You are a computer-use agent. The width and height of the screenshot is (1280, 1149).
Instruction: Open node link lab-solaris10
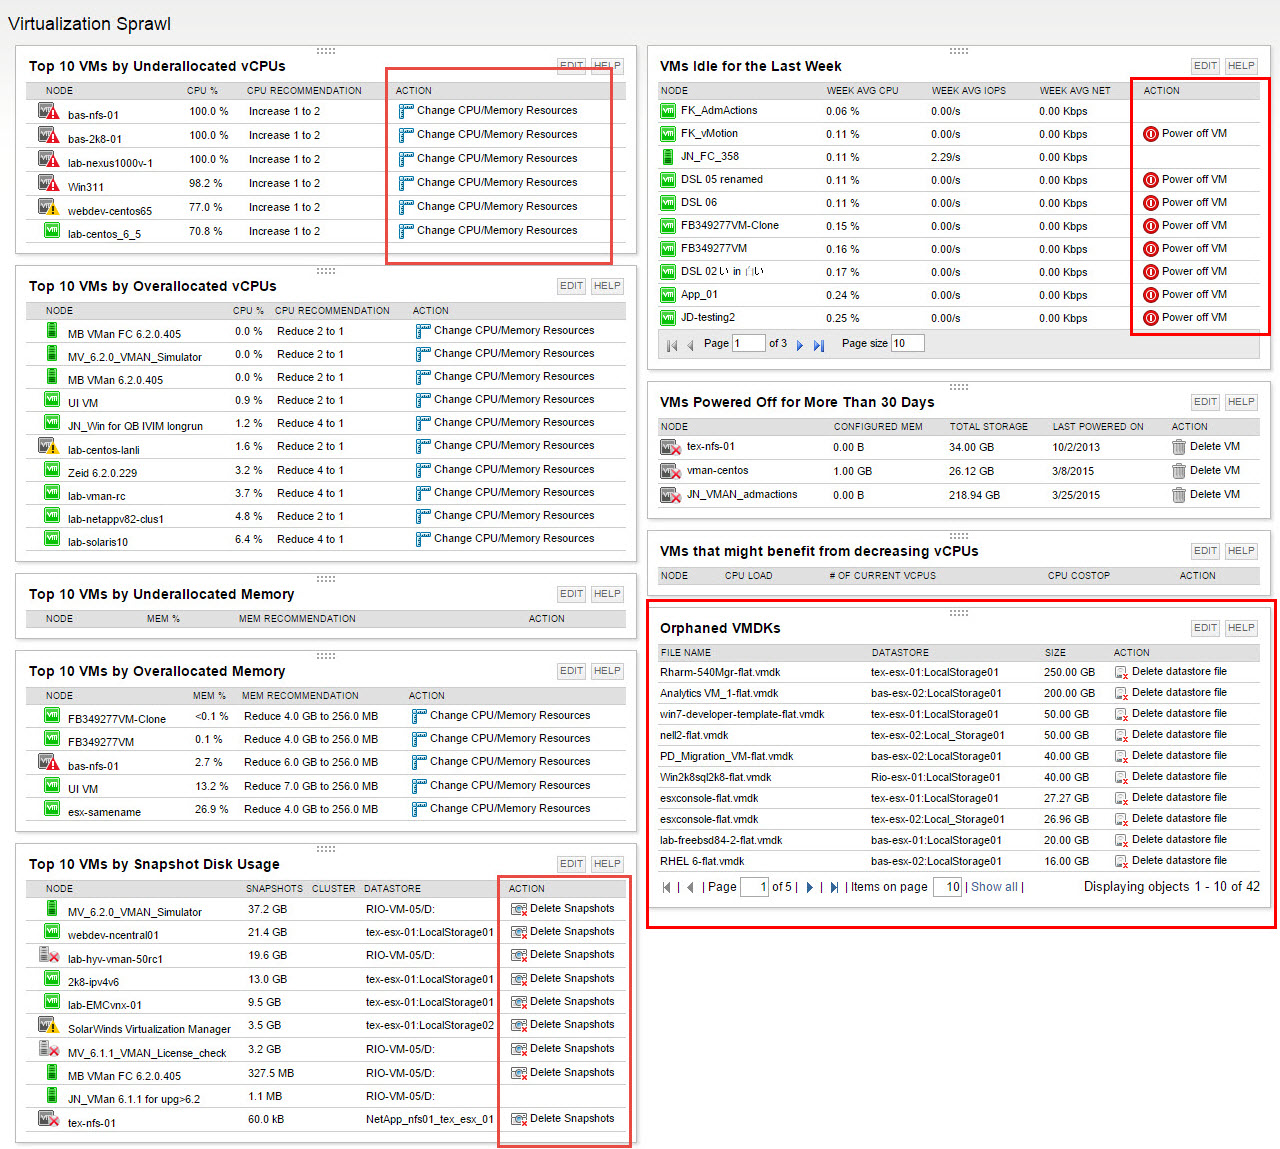coord(98,542)
